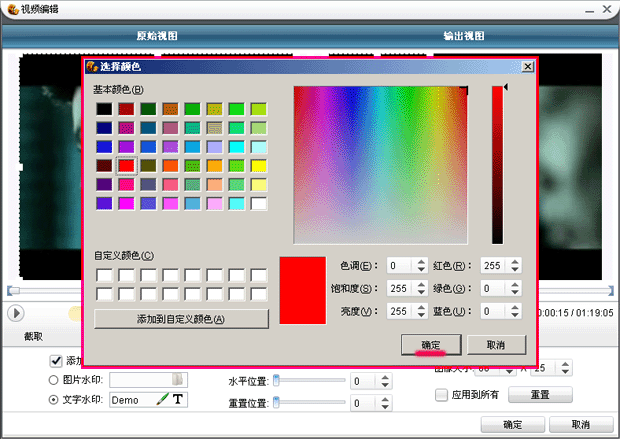
Task: Select the text watermark radio button
Action: [x=55, y=399]
